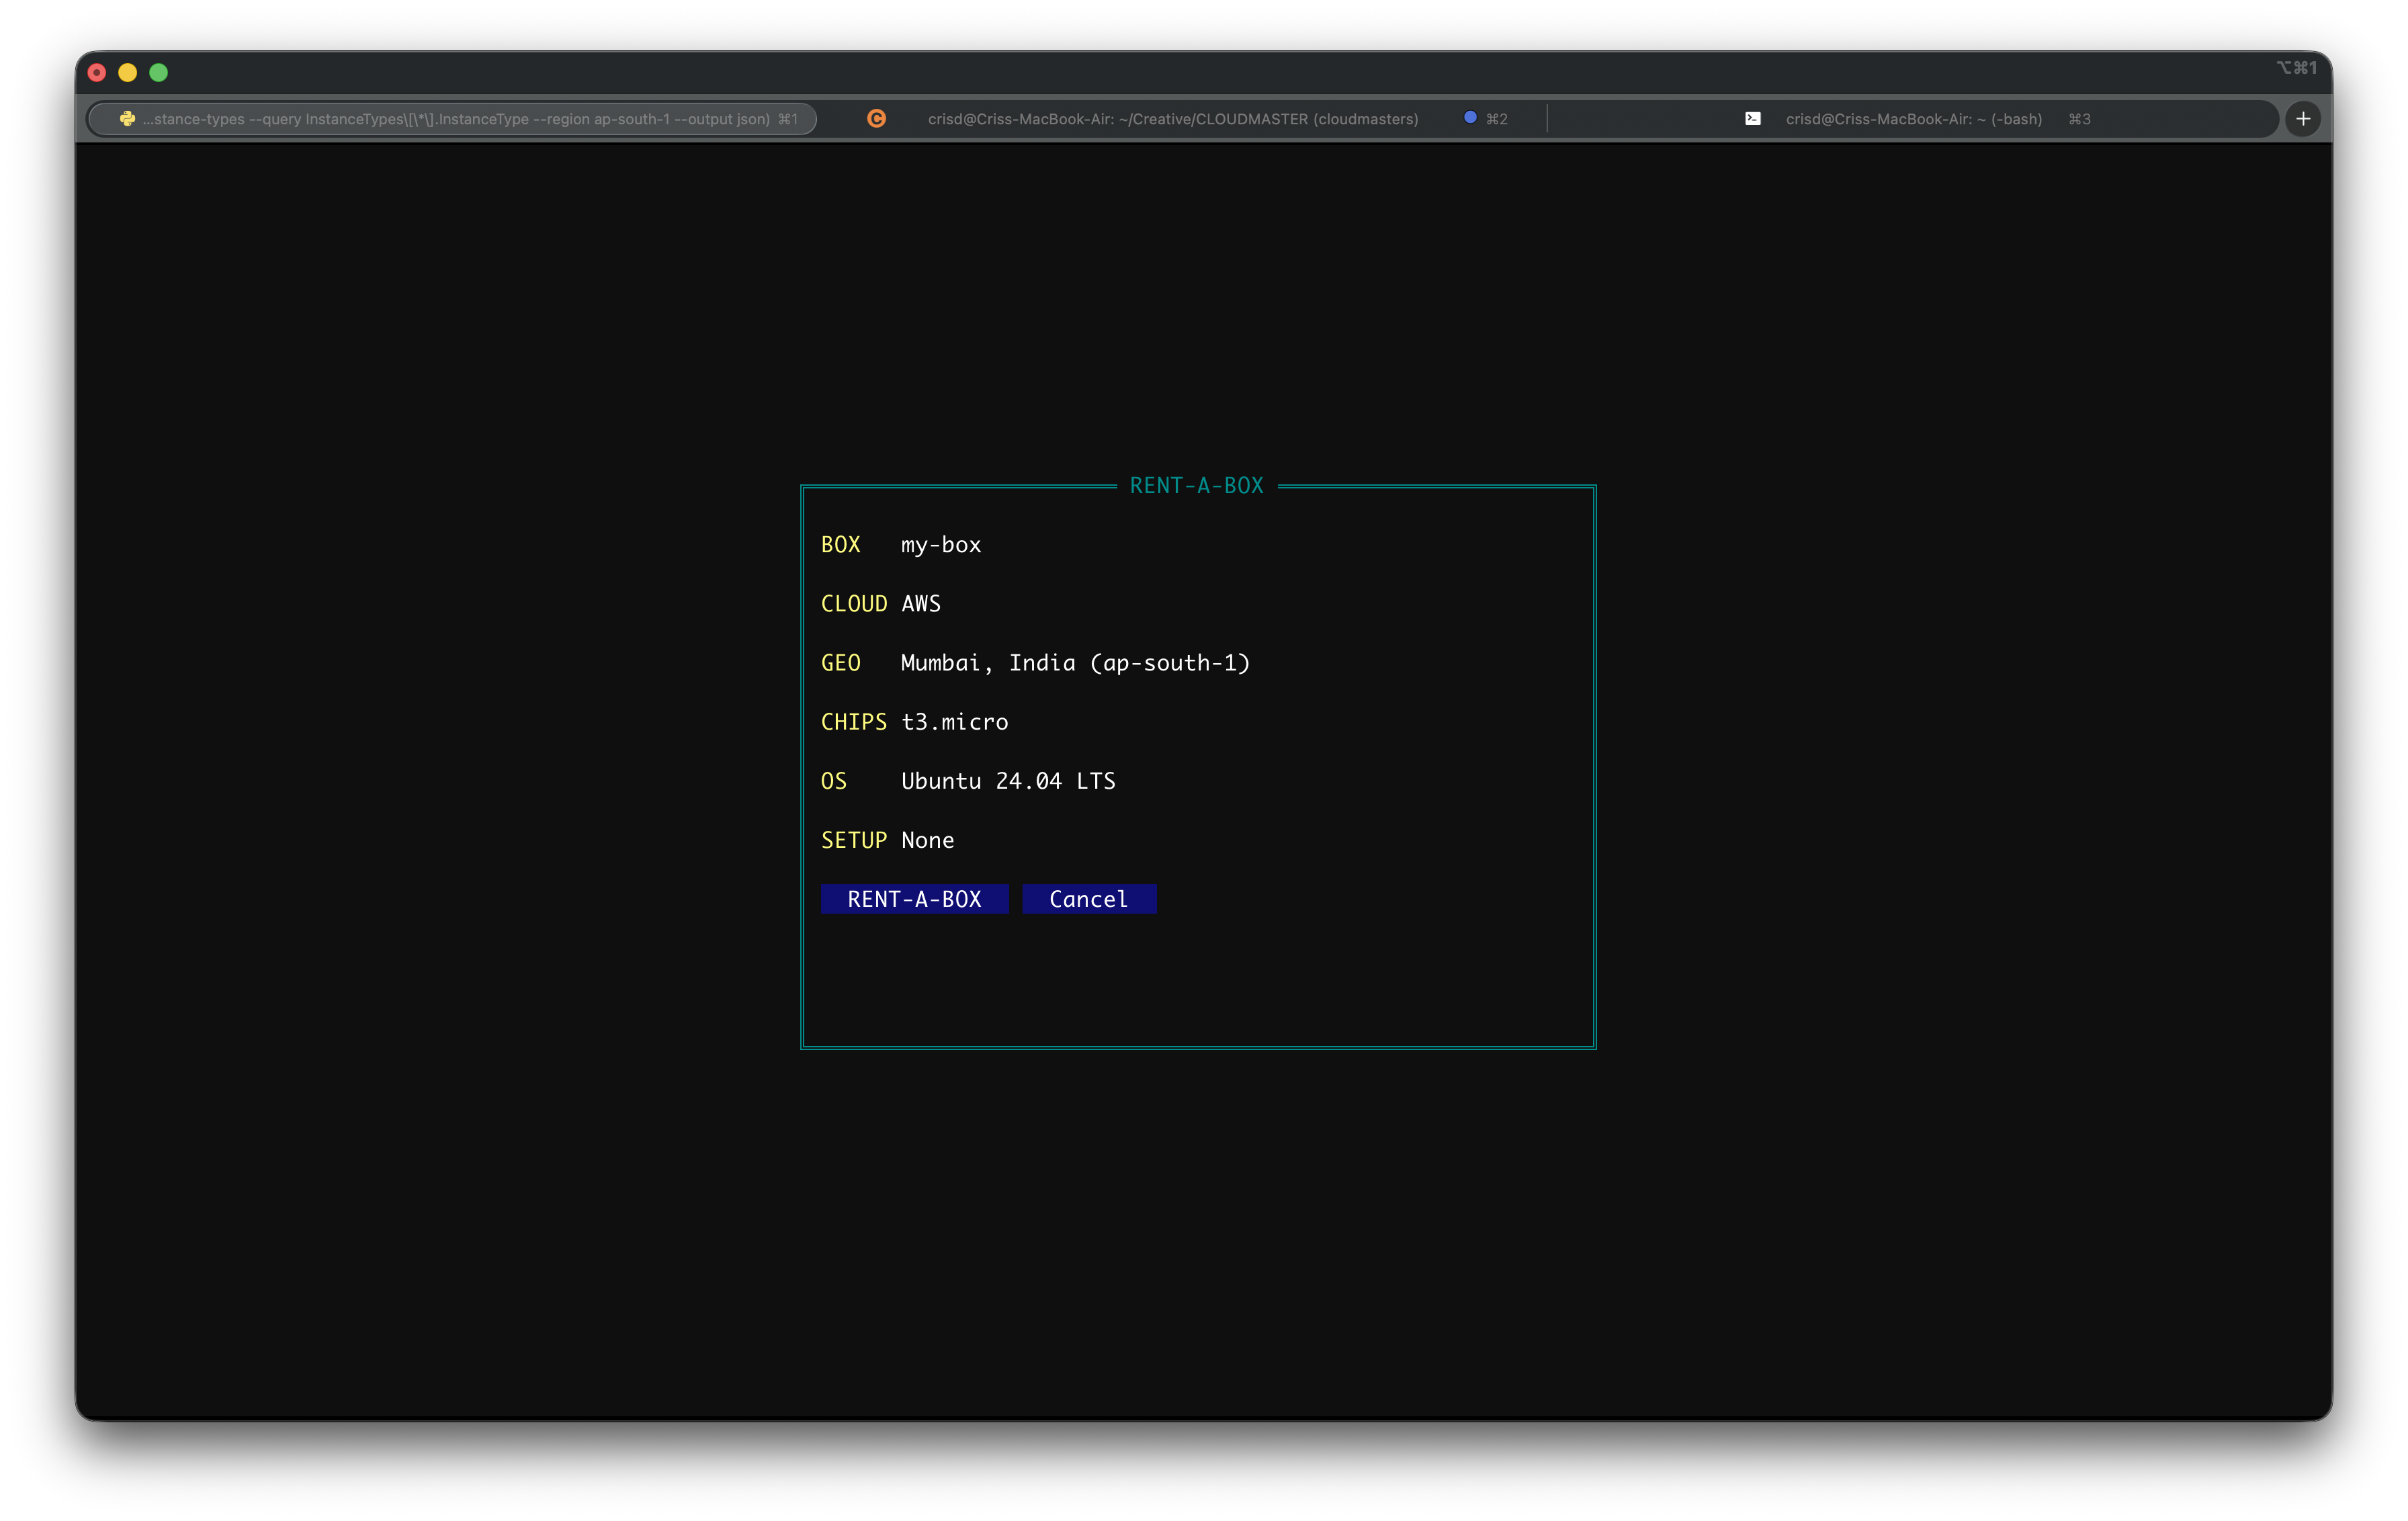The height and width of the screenshot is (1521, 2408).
Task: Cancel the rent-a-box dialog
Action: (x=1089, y=898)
